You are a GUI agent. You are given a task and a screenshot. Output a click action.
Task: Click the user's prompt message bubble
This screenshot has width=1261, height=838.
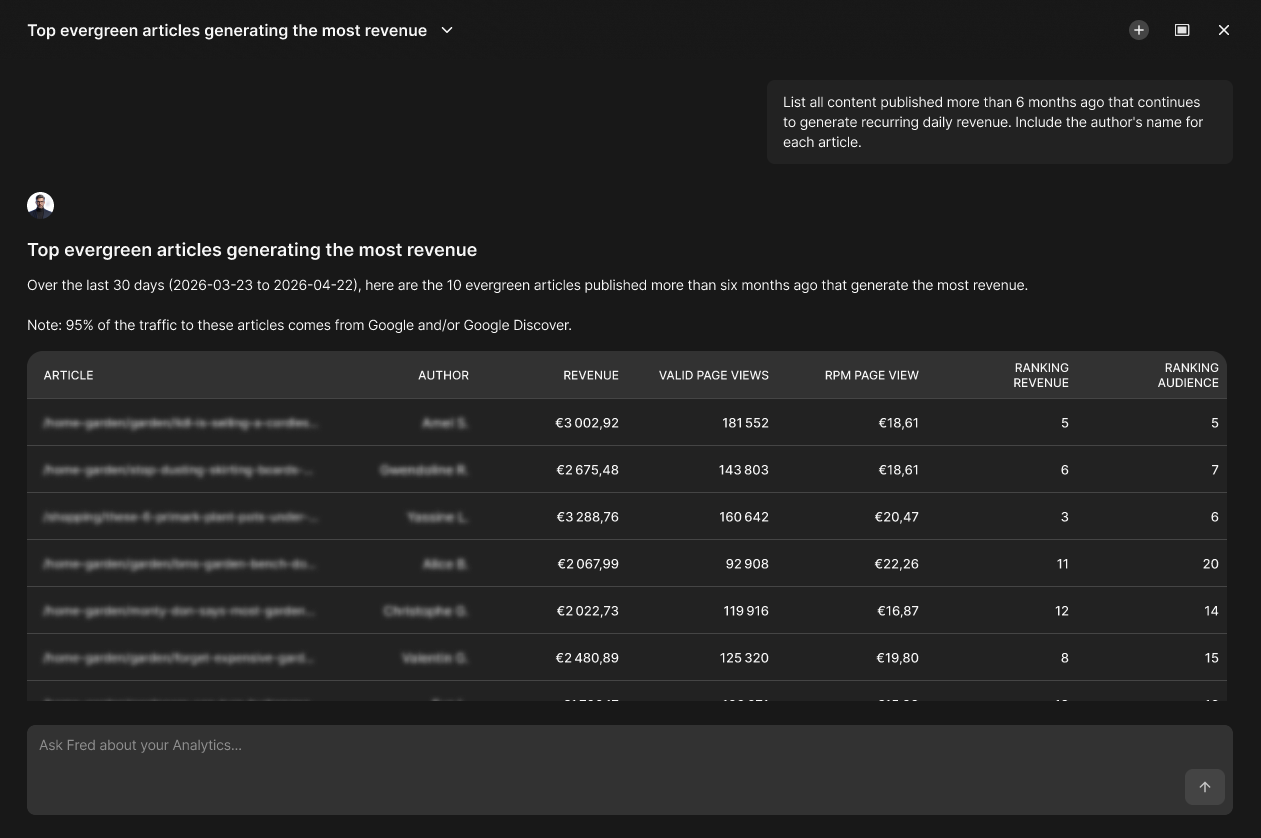coord(1000,122)
